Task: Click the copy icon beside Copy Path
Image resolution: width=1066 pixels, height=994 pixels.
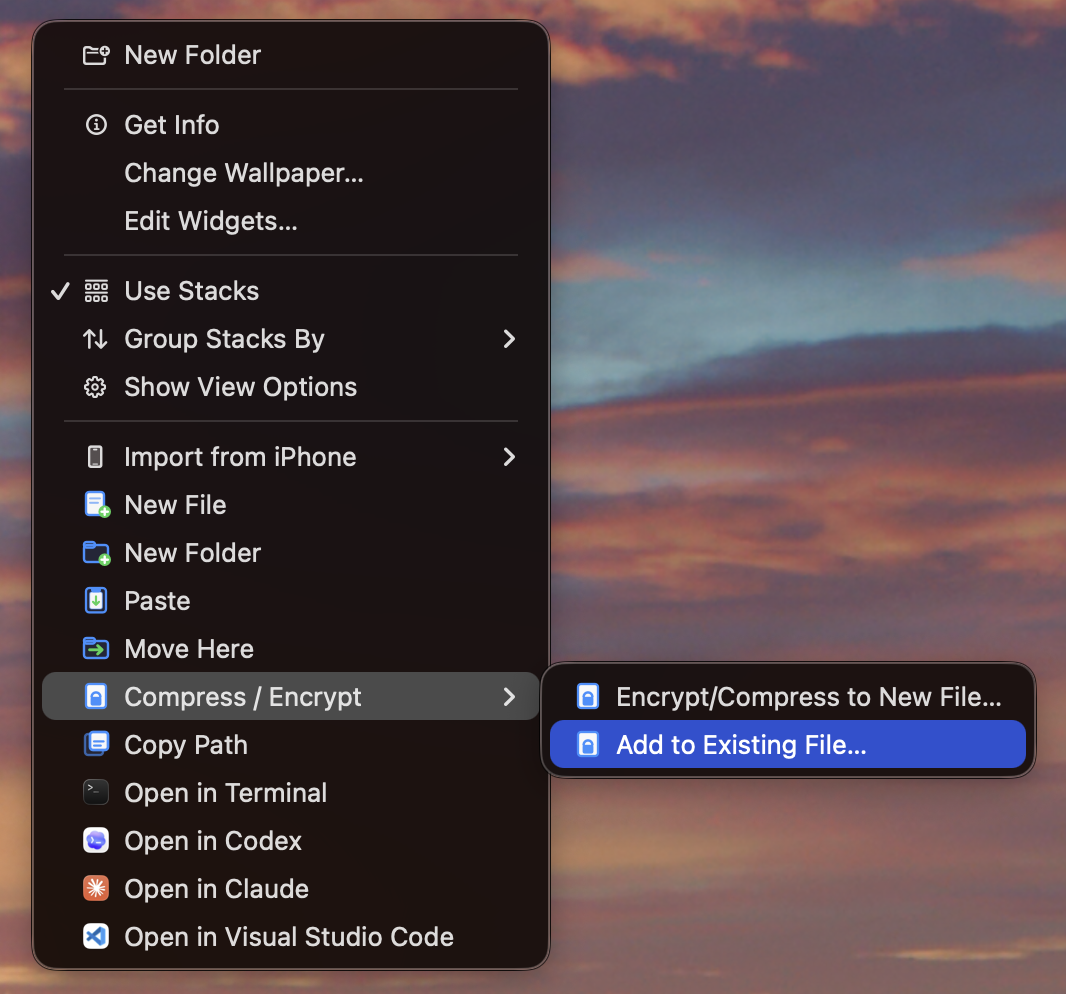Action: (96, 744)
